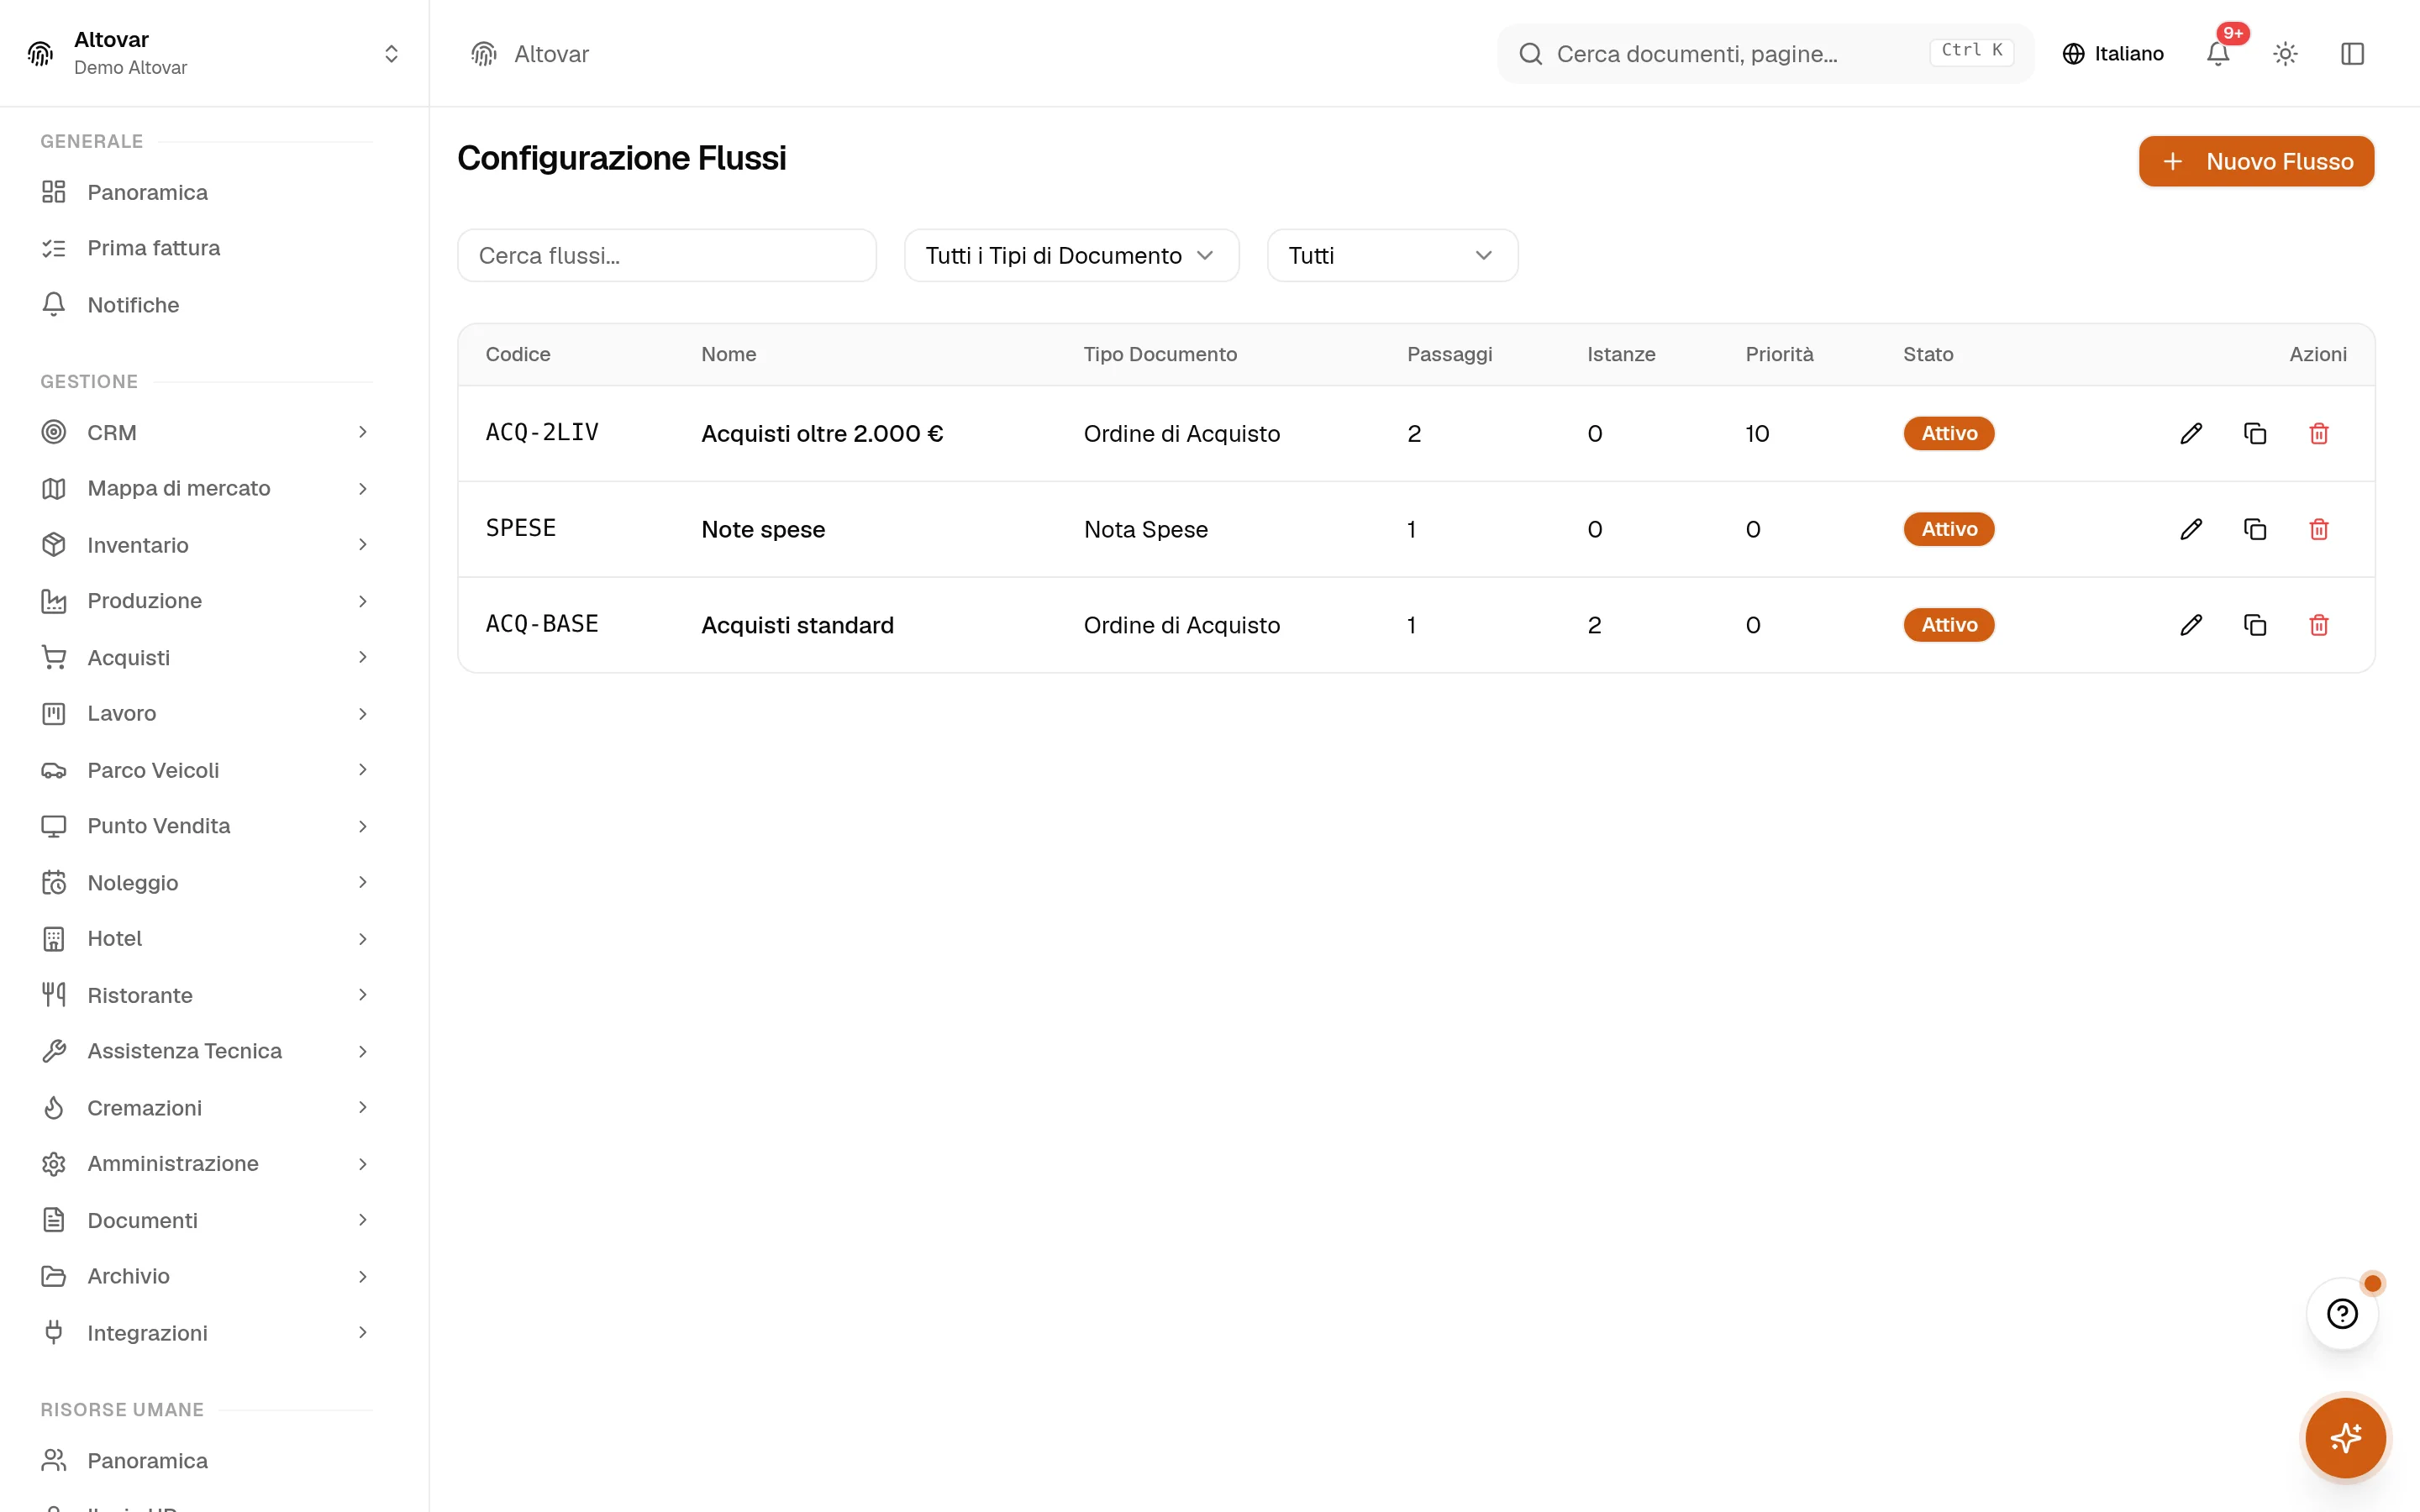
Task: Delete the ACQ-2LIV flow
Action: click(2319, 433)
